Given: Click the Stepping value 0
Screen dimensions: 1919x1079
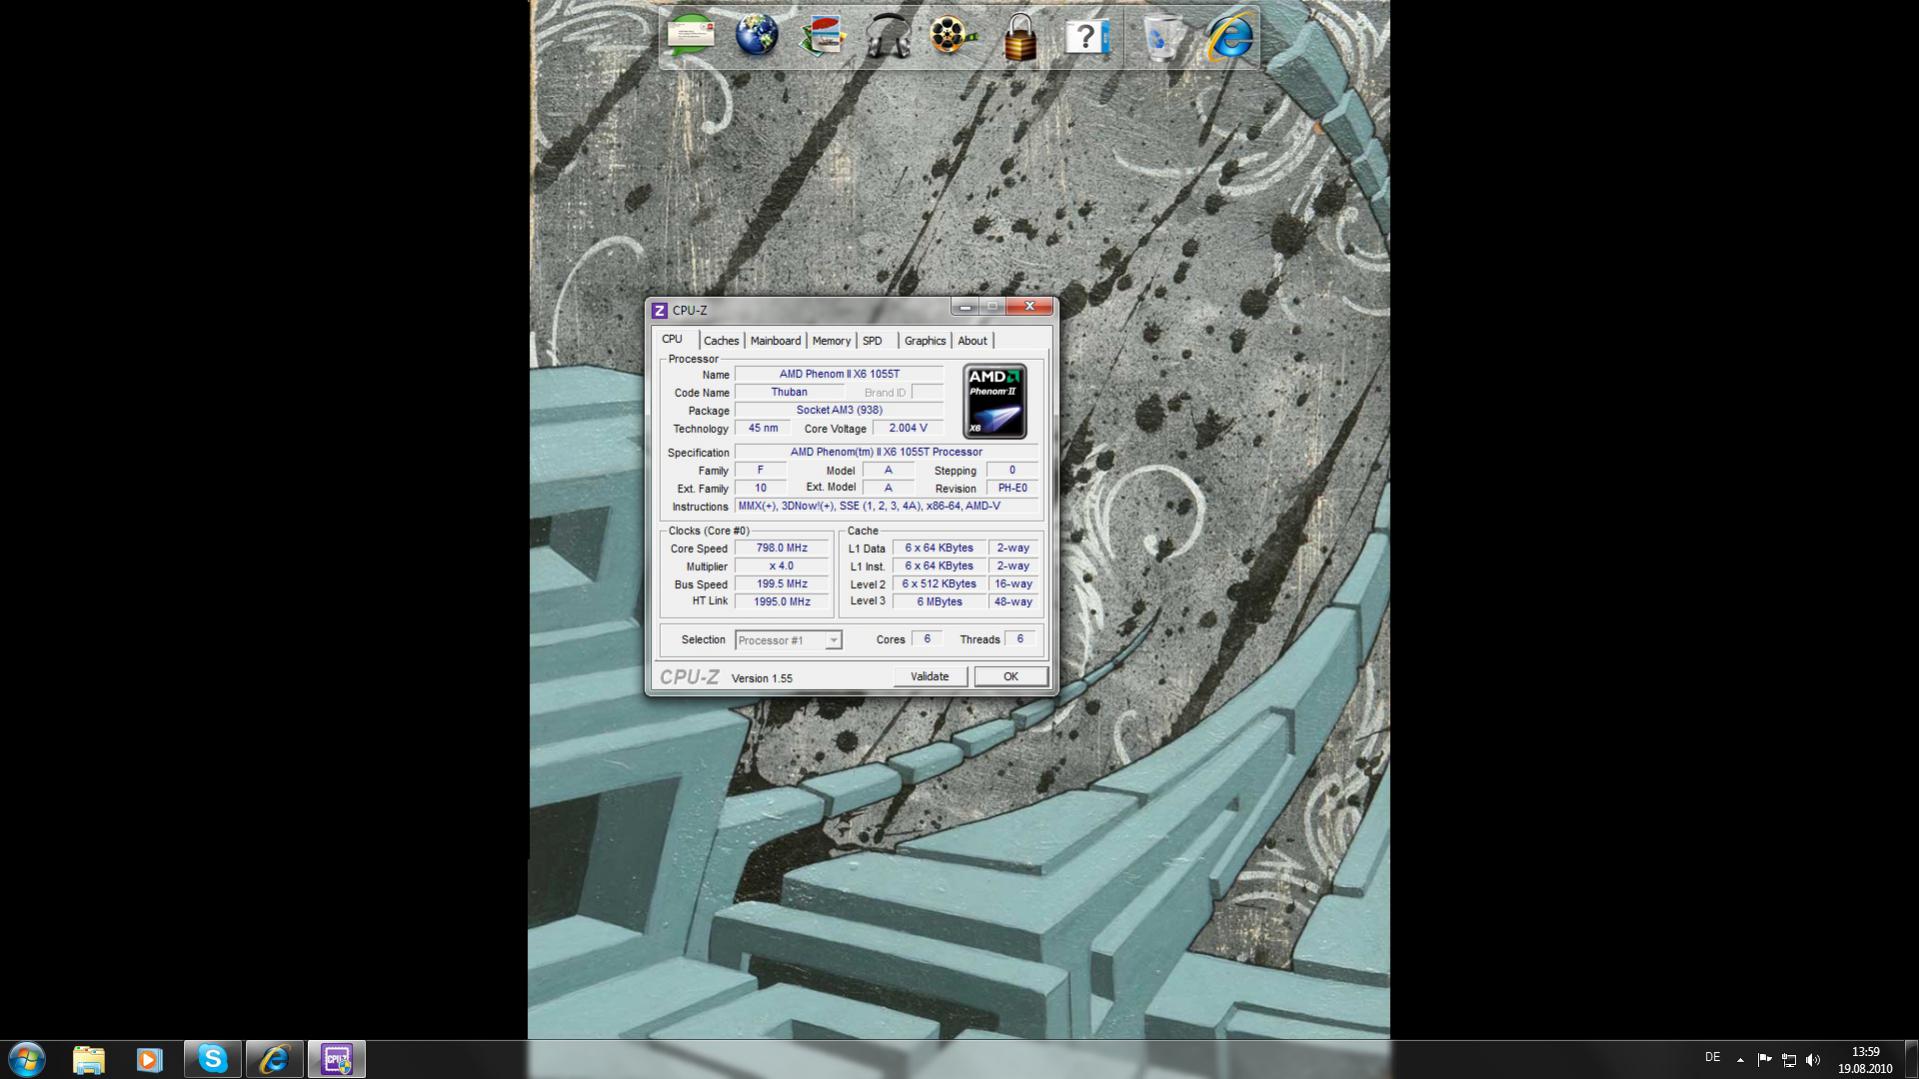Looking at the screenshot, I should coord(1012,470).
